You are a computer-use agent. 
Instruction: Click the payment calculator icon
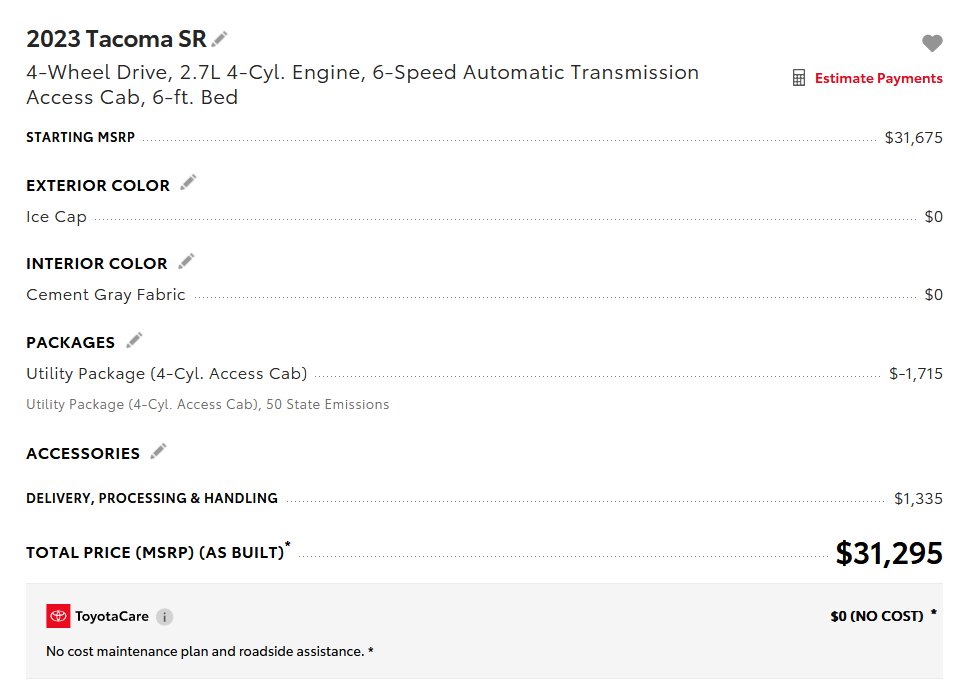(x=799, y=78)
